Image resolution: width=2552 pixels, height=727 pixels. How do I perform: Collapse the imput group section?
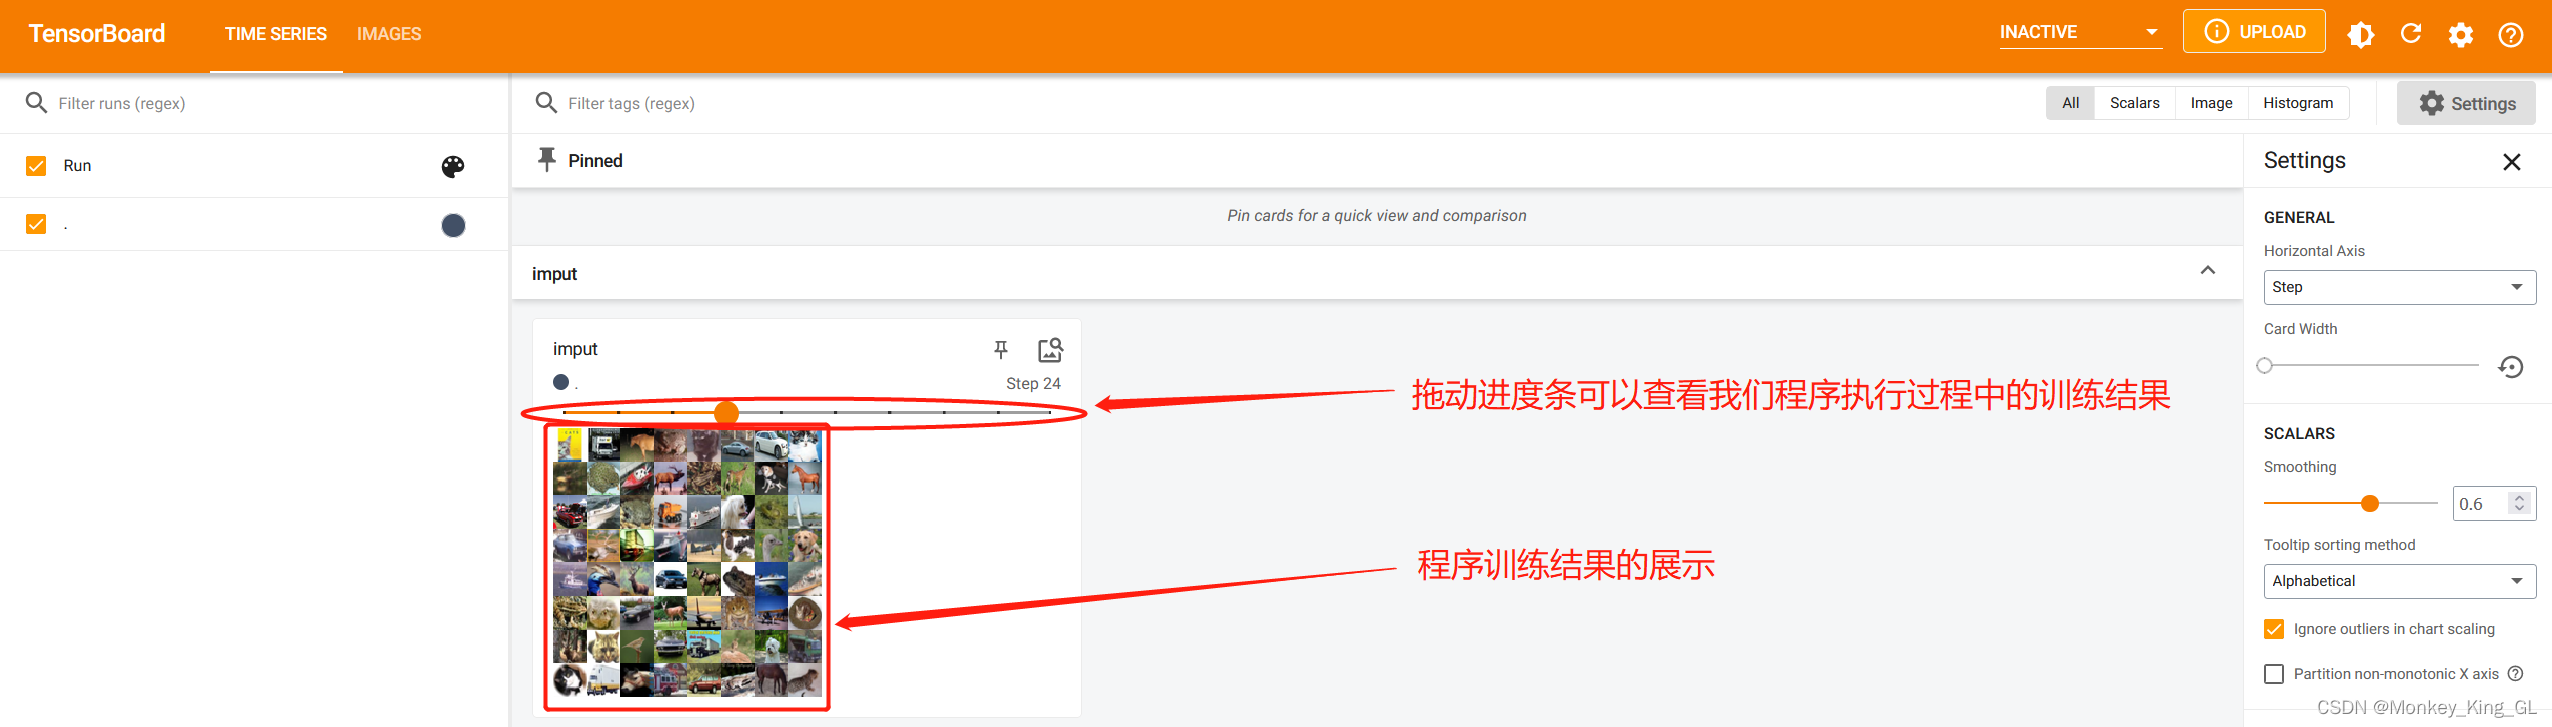[2208, 271]
